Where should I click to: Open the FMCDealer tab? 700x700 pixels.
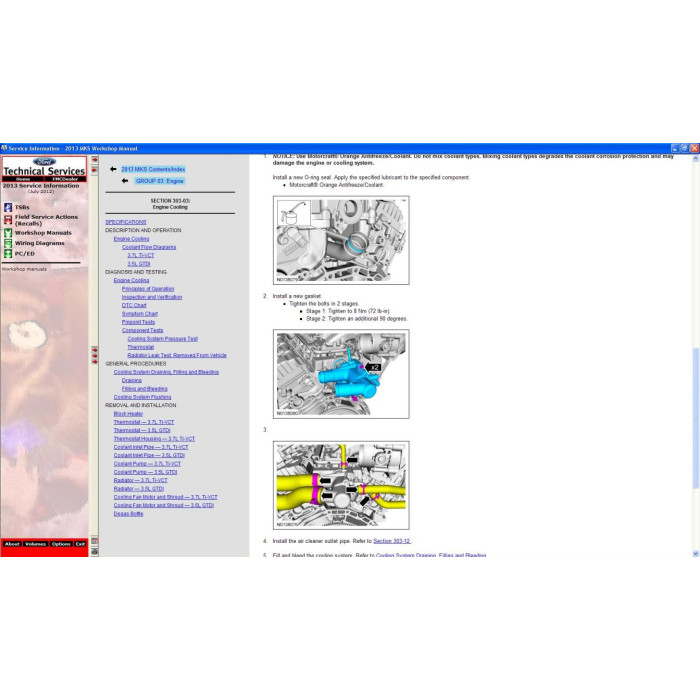(x=65, y=179)
